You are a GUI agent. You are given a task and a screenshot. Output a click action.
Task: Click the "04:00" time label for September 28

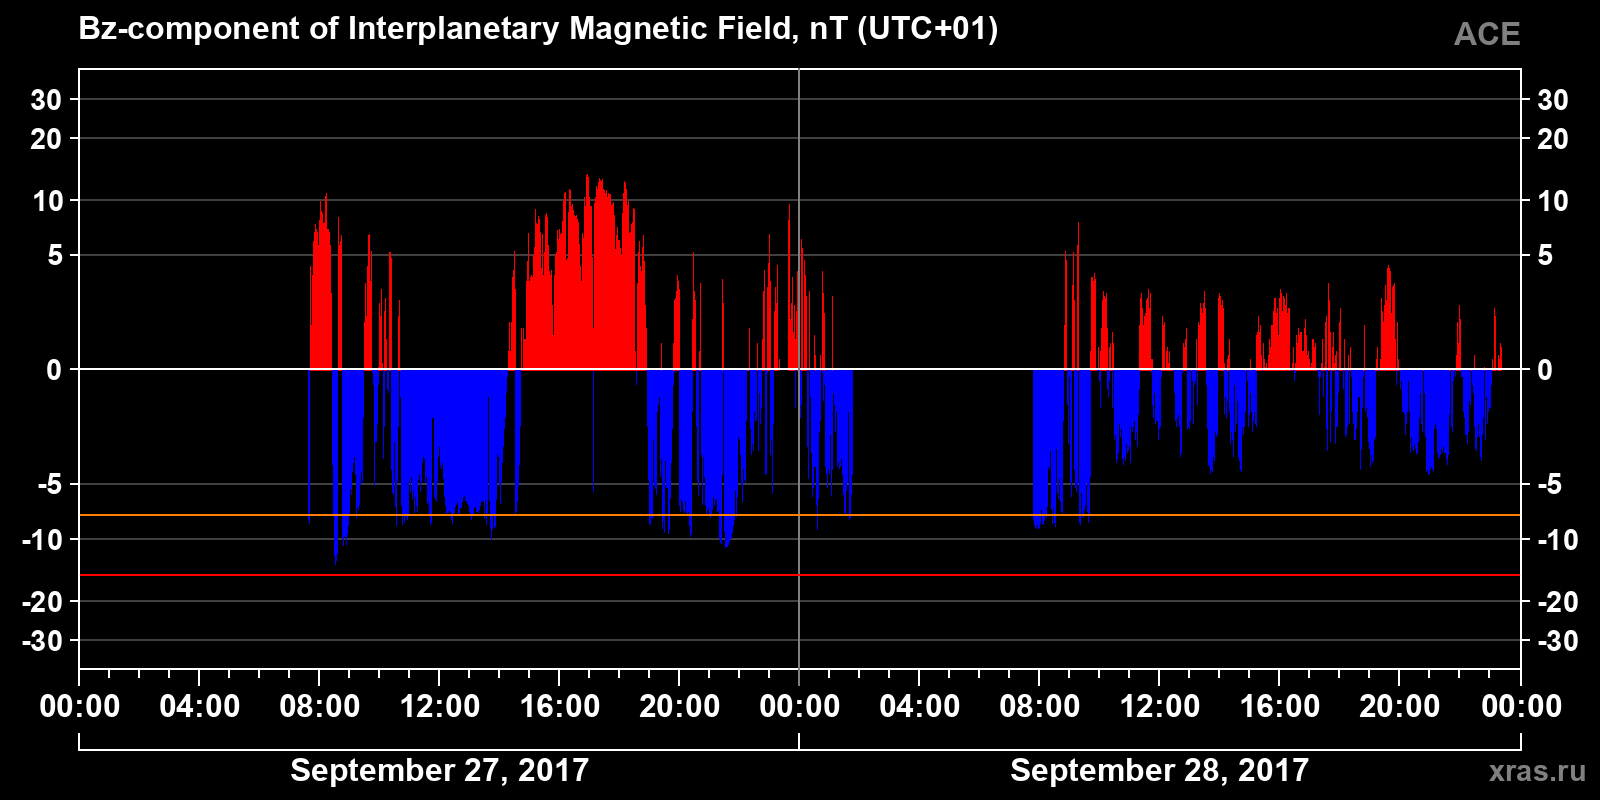click(x=920, y=707)
